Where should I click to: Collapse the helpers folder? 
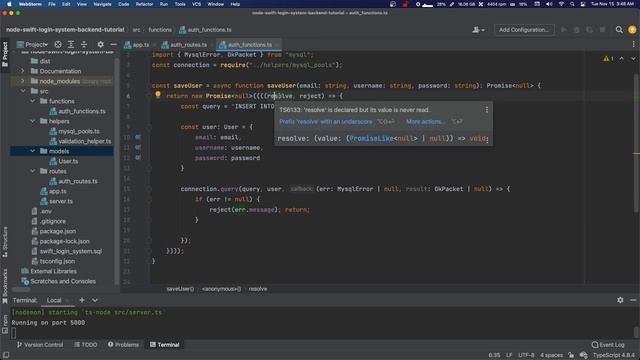click(33, 121)
